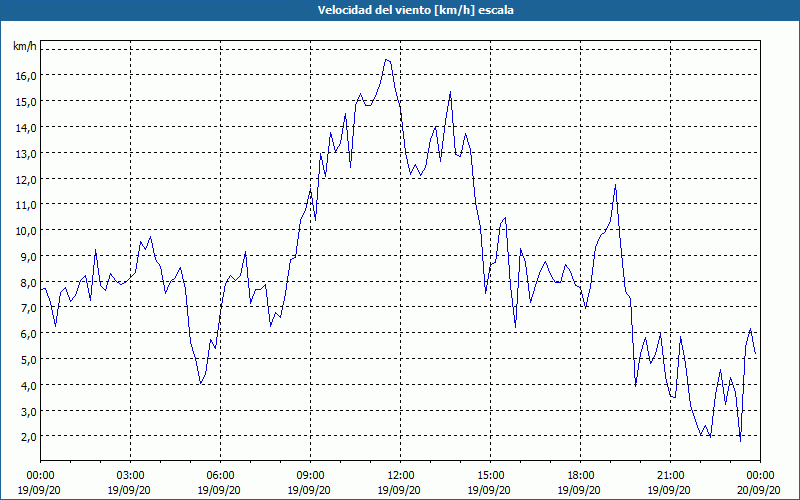Click the '21:00' x-axis time label
The width and height of the screenshot is (800, 500).
point(670,476)
